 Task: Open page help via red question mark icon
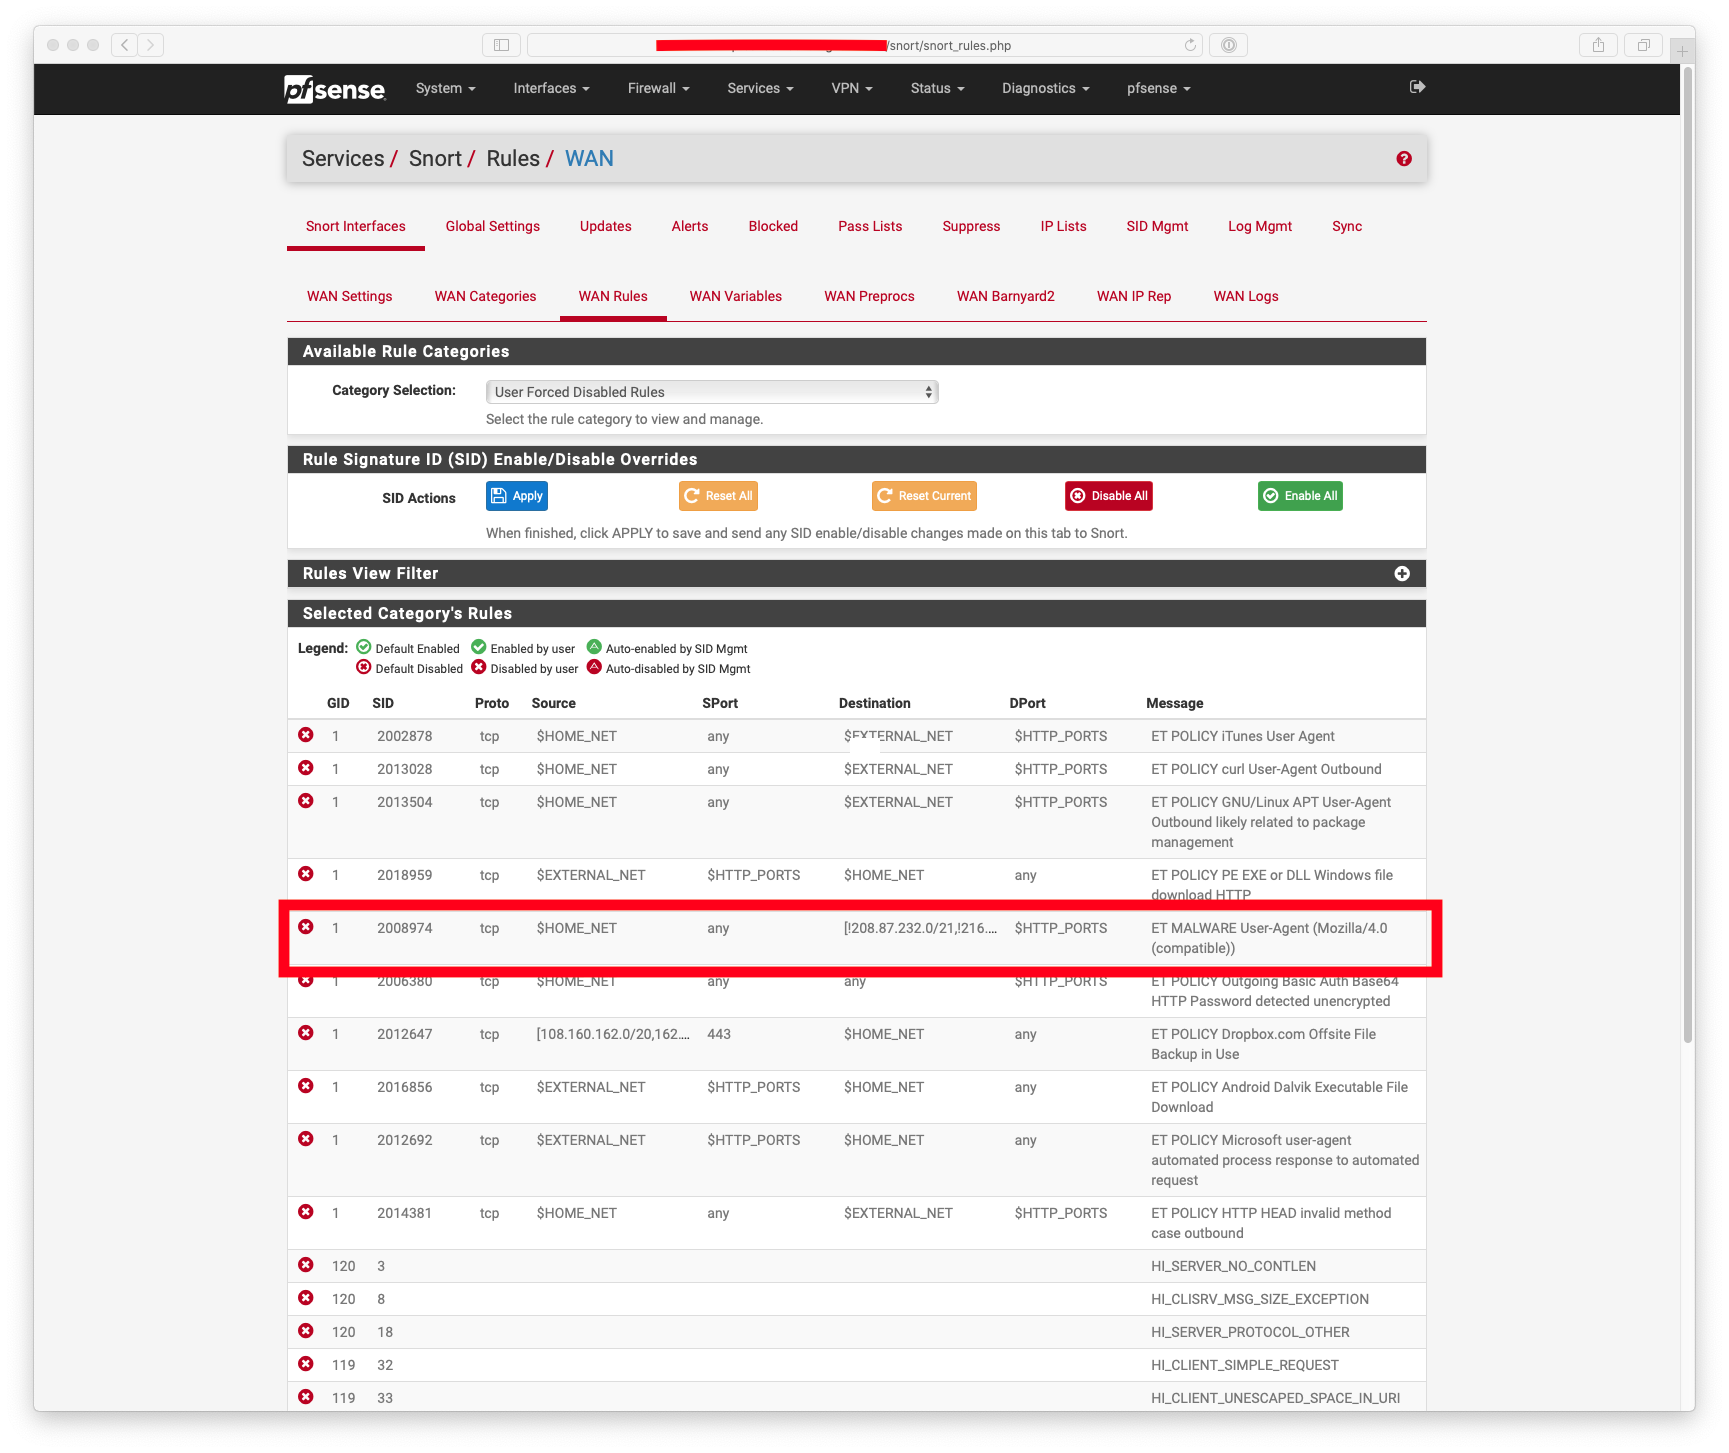tap(1403, 158)
